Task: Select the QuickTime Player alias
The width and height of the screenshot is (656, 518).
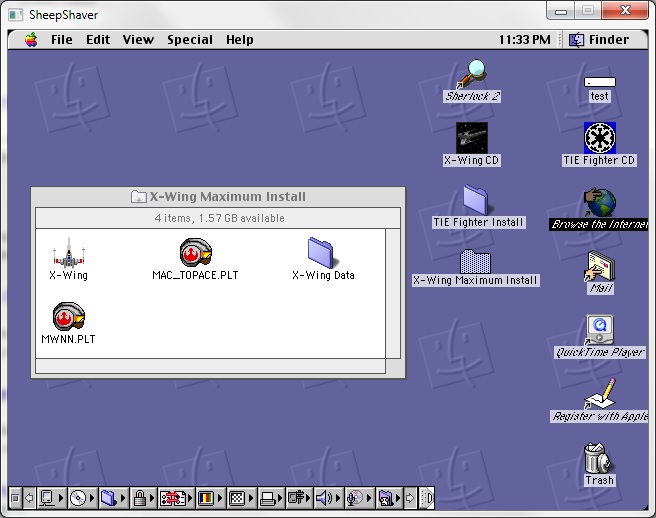Action: pyautogui.click(x=600, y=336)
